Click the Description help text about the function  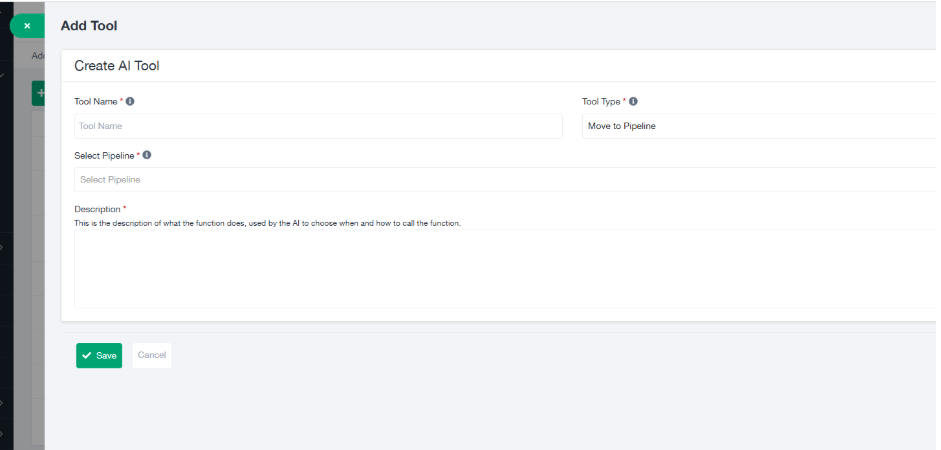tap(267, 223)
